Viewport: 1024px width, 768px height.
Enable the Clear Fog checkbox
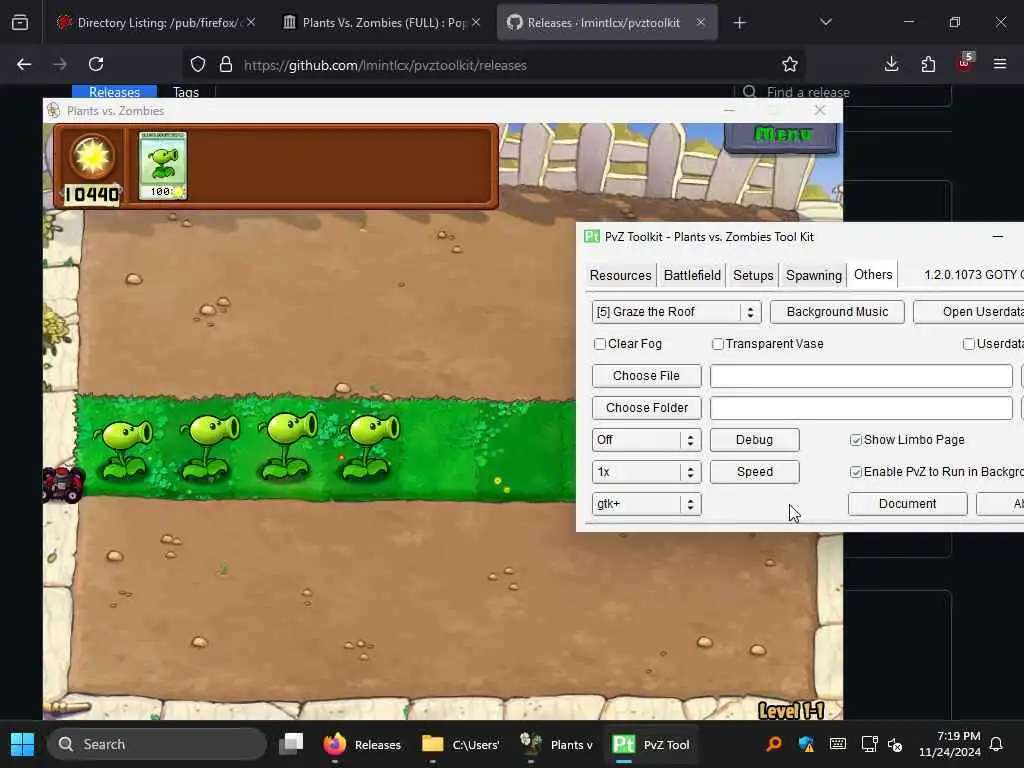(x=600, y=344)
